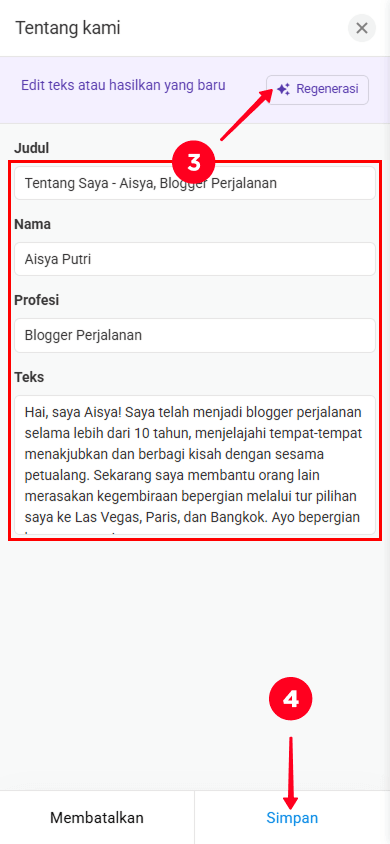Screen dimensions: 390x844
Task: Click the Tentang kami panel title
Action: coord(68,28)
